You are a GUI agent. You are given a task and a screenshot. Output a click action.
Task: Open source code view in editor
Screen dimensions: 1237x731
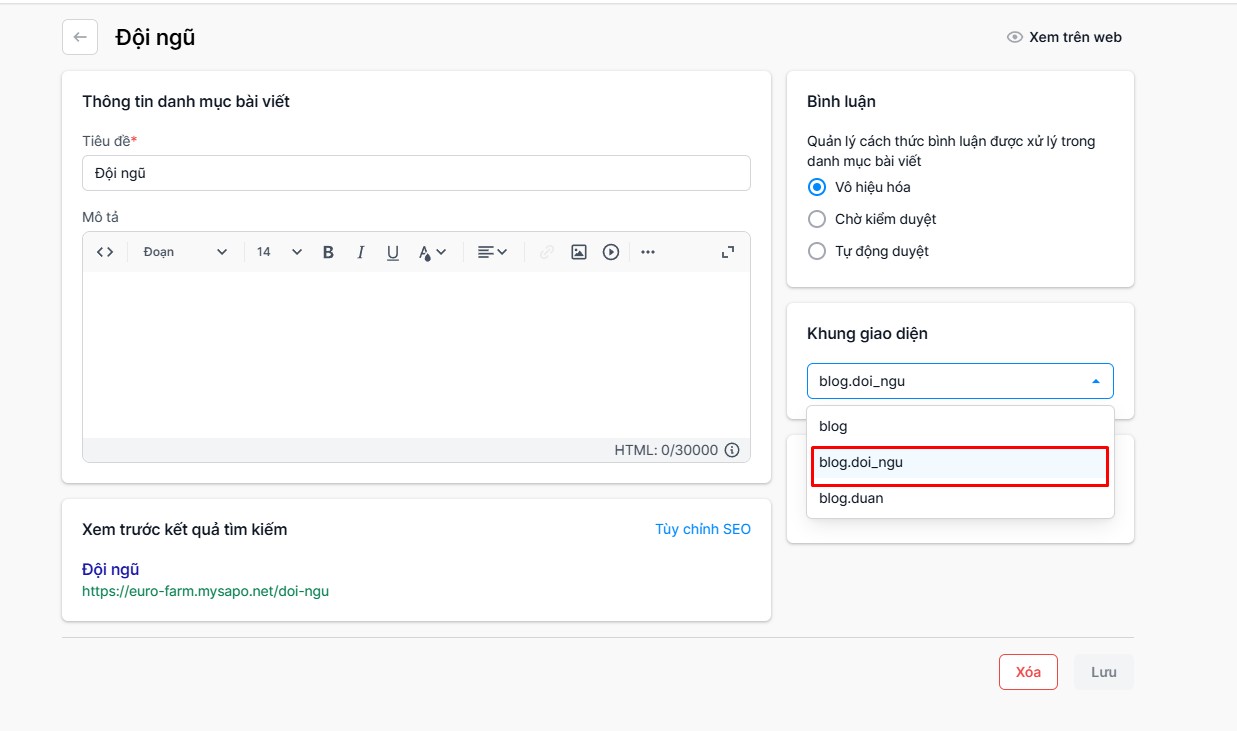pyautogui.click(x=105, y=252)
